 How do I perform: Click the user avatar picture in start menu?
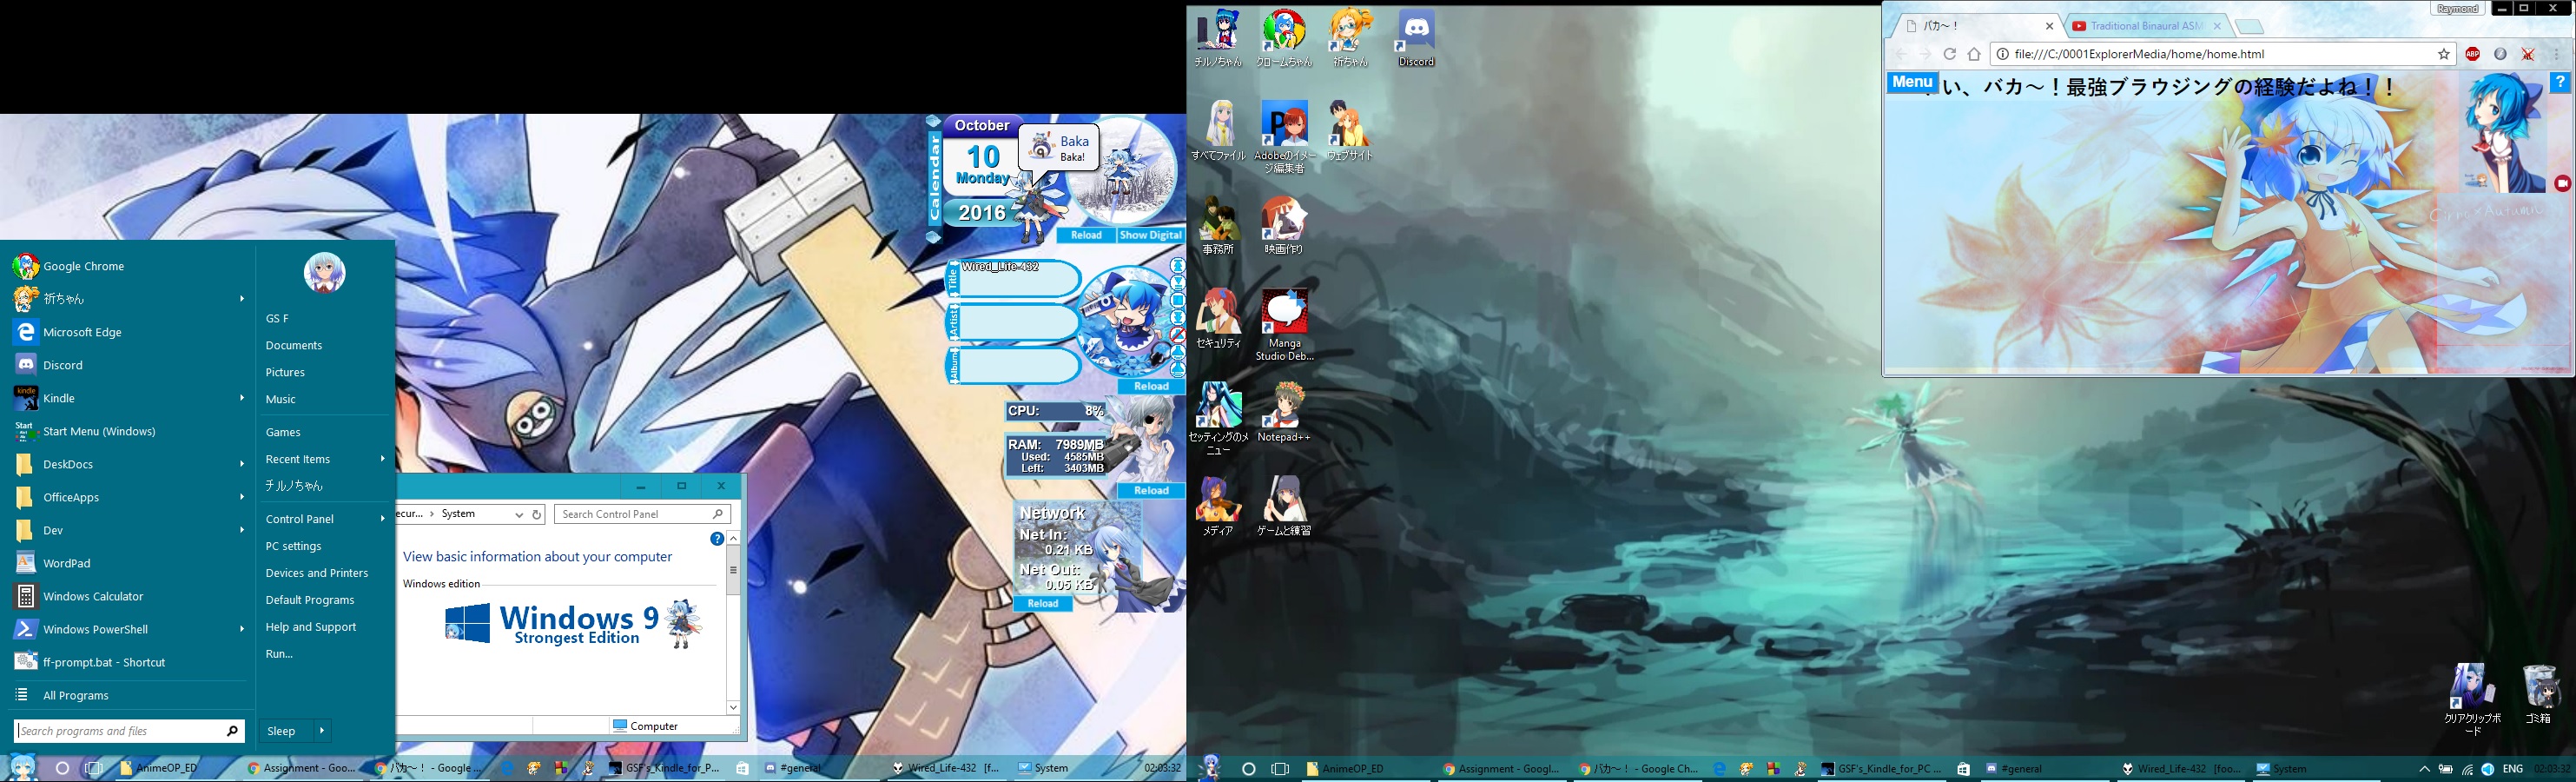(324, 272)
